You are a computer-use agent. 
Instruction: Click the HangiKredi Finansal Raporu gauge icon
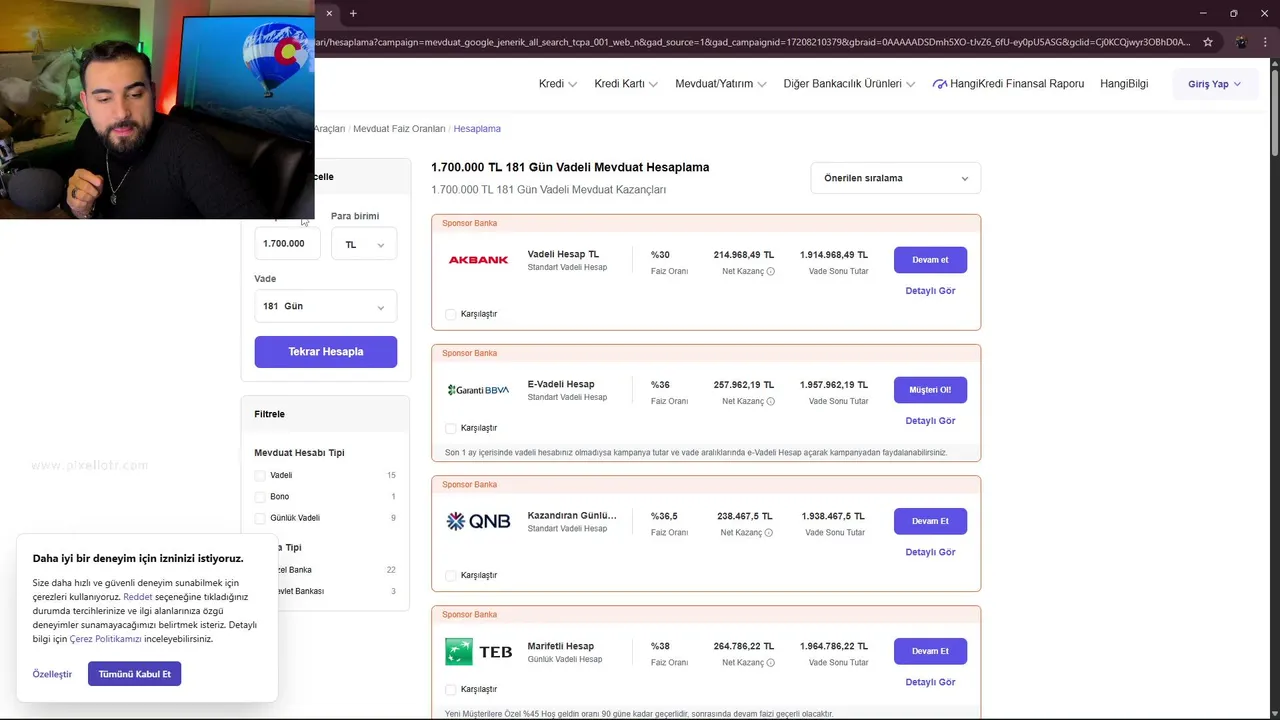(939, 84)
